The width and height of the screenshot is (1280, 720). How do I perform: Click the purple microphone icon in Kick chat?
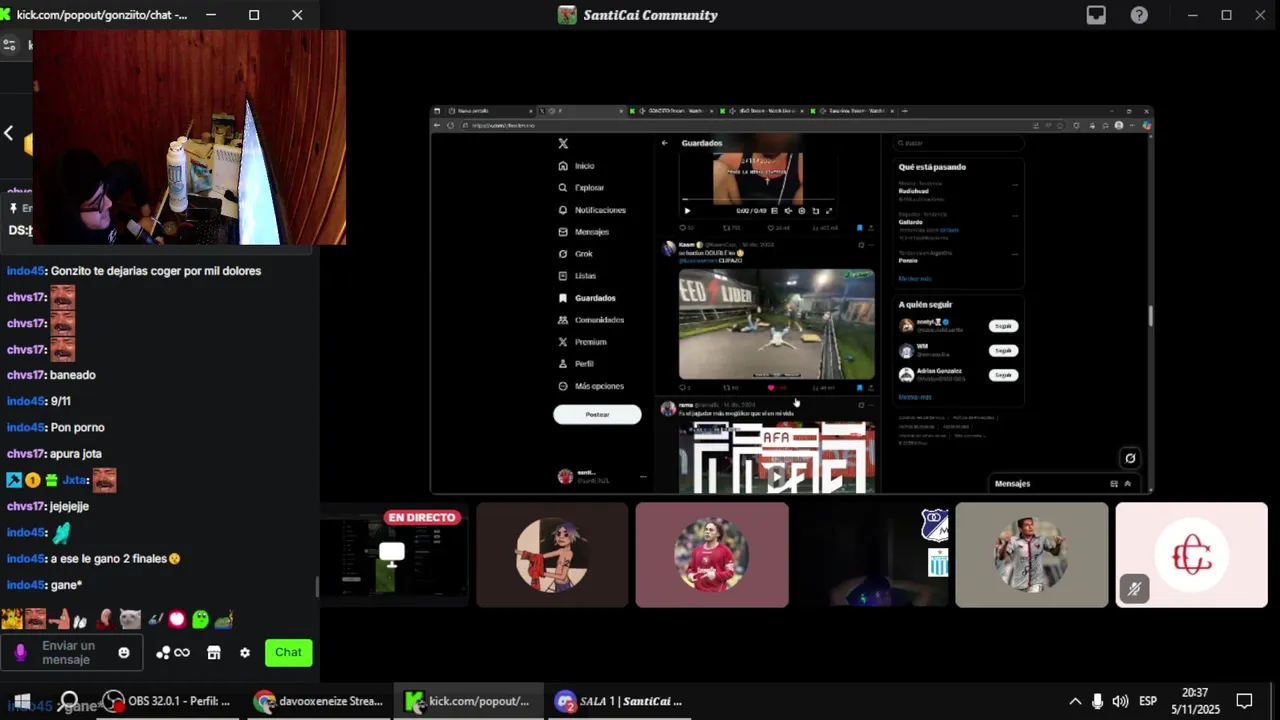coord(20,653)
